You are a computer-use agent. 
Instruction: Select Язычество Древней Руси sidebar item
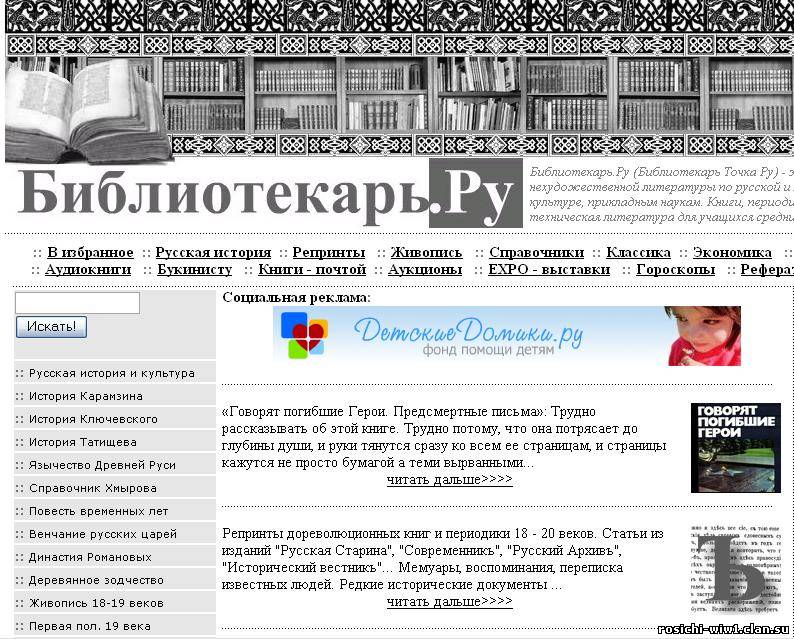coord(115,465)
